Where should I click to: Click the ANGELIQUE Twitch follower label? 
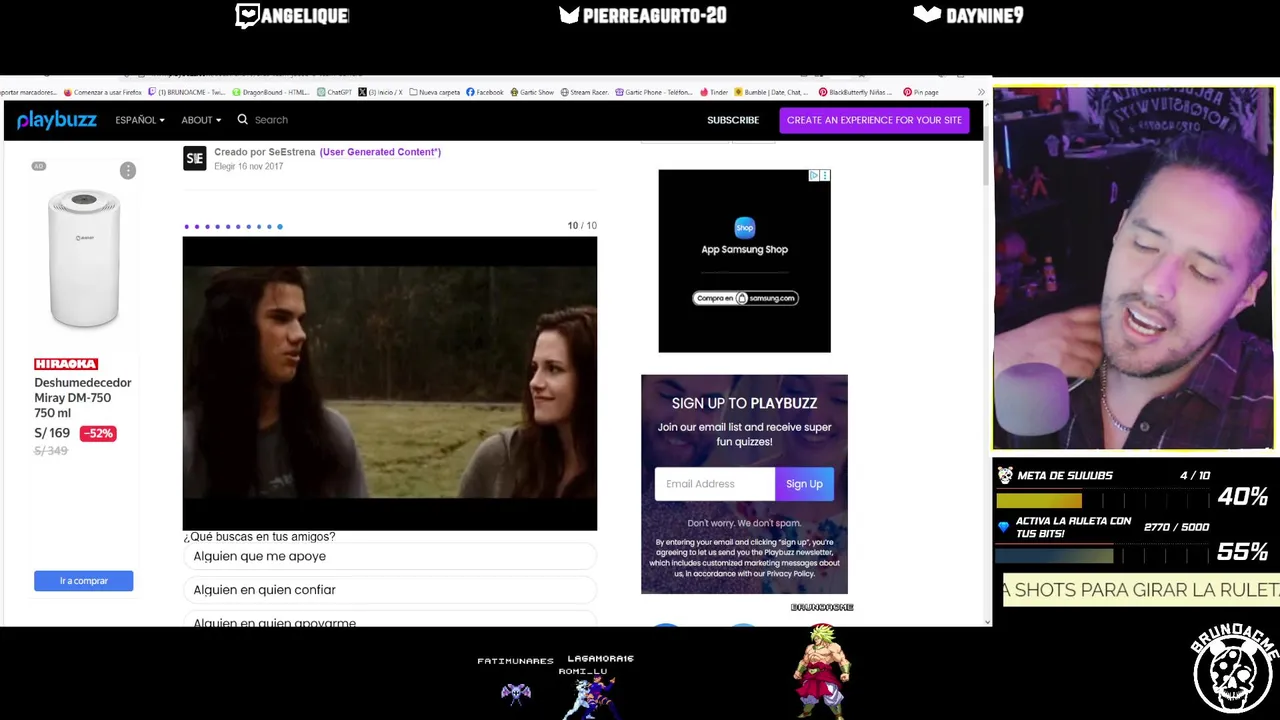tap(292, 15)
